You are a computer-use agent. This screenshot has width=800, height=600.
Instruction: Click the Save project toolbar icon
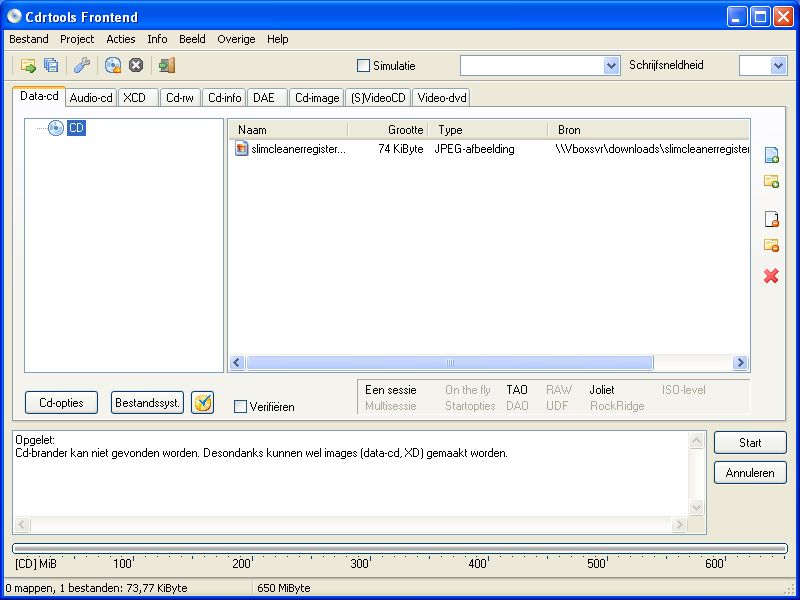click(50, 64)
